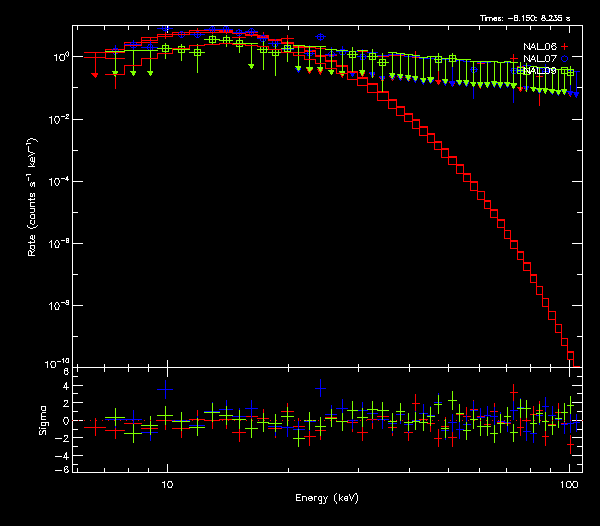The height and width of the screenshot is (526, 600).
Task: Click the blue circle marker beside NAI_07
Action: (x=565, y=59)
